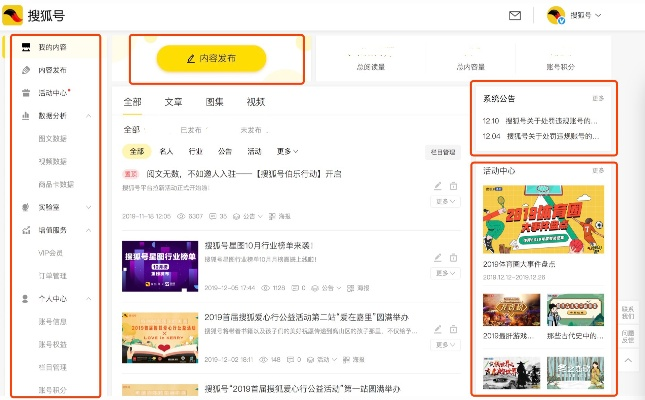Click 更多 link in 系统公告 panel
645x400 pixels.
[x=598, y=99]
